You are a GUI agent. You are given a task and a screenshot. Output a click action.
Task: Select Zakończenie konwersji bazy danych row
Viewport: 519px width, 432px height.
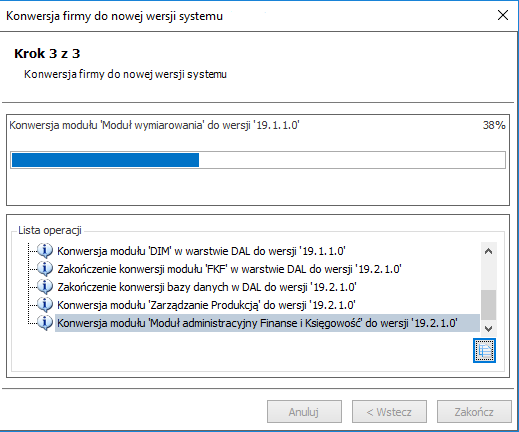[207, 287]
